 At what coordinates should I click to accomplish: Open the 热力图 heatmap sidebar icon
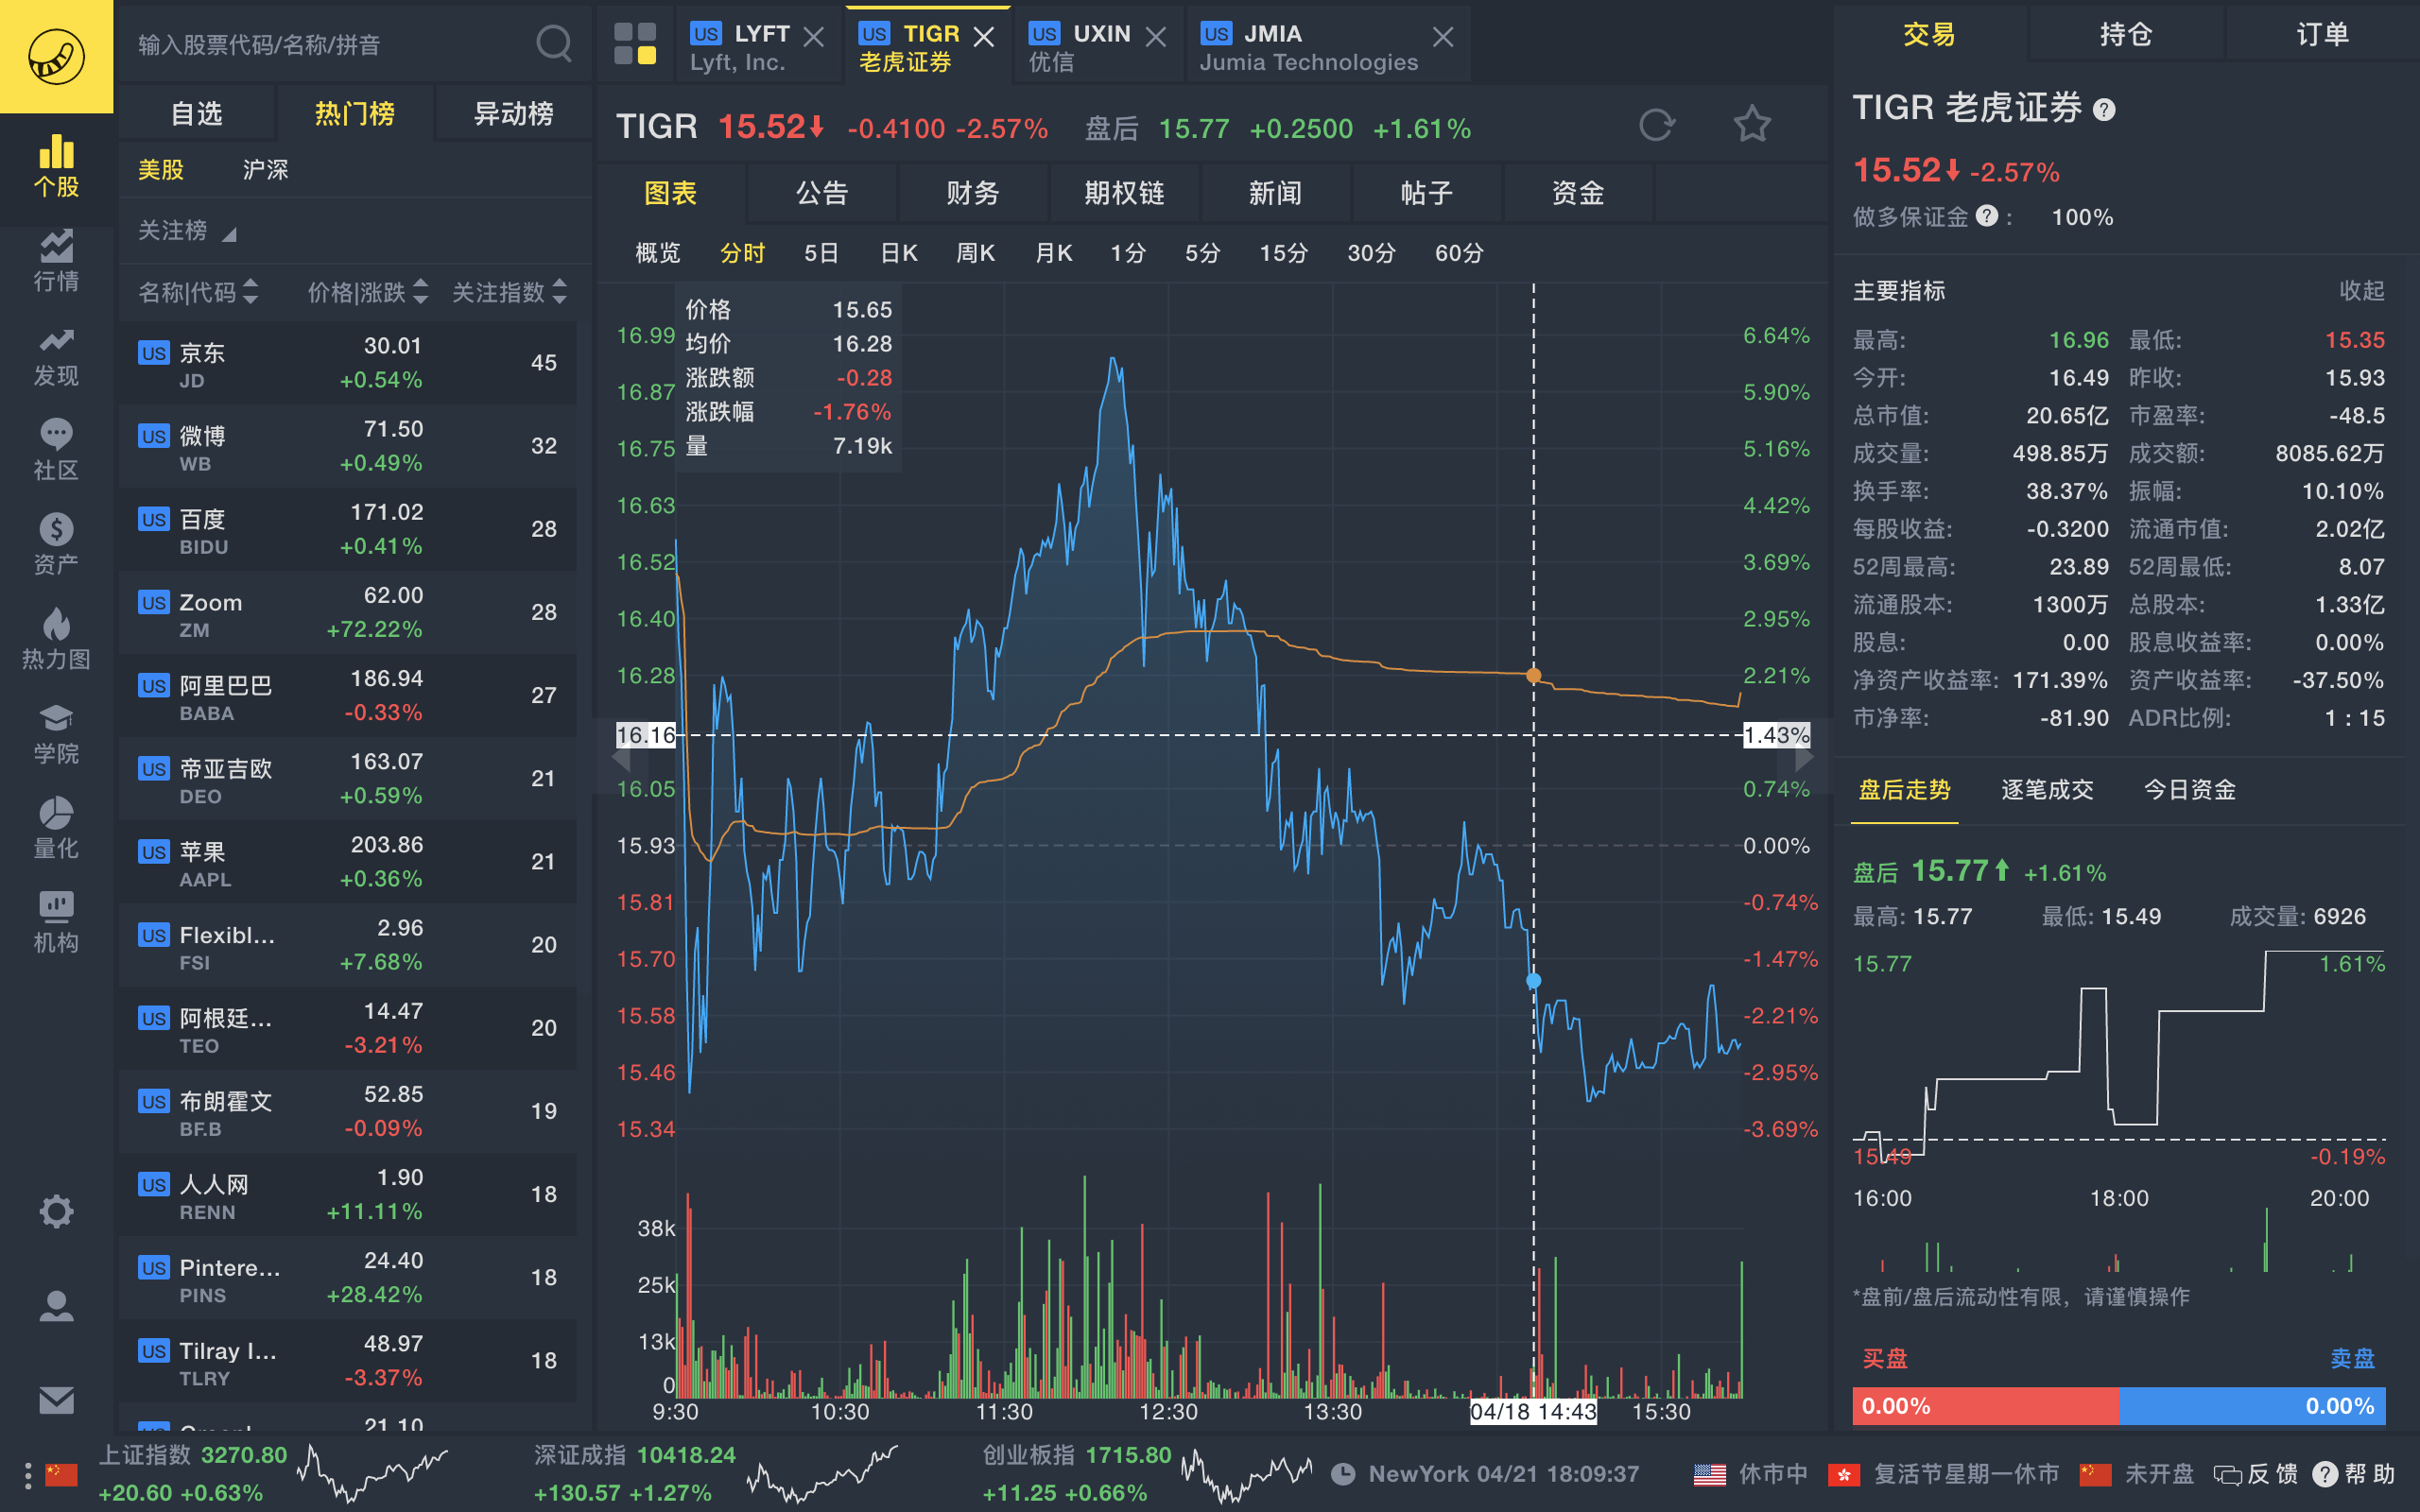pos(56,639)
